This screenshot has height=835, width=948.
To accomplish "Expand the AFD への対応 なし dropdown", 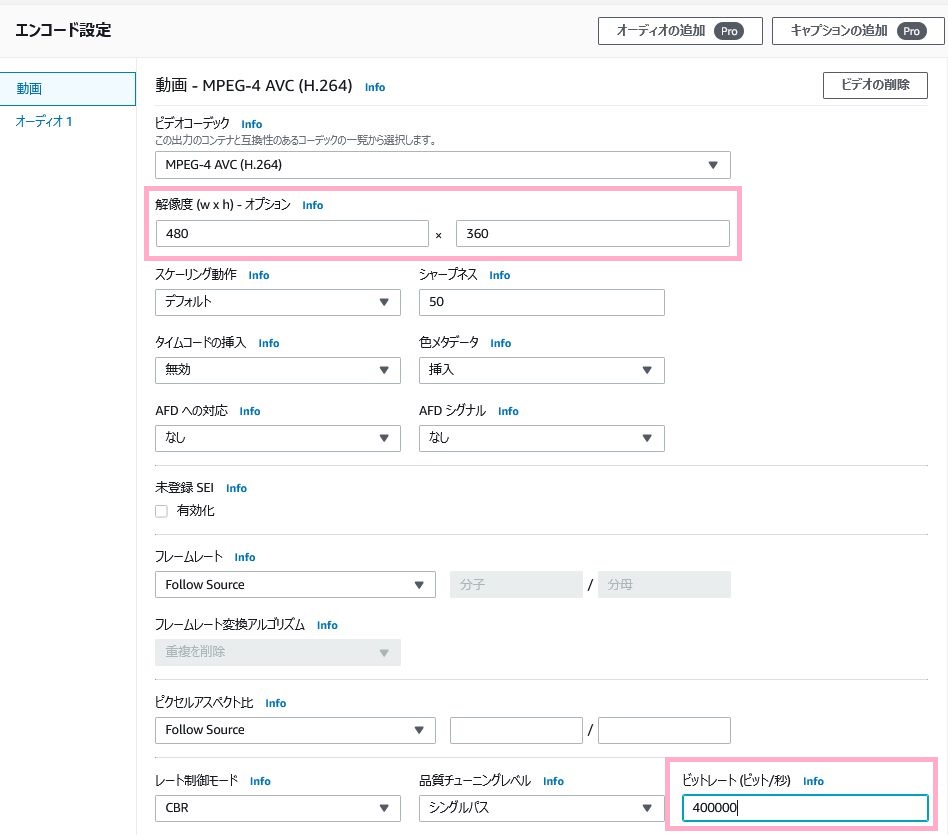I will [x=278, y=438].
